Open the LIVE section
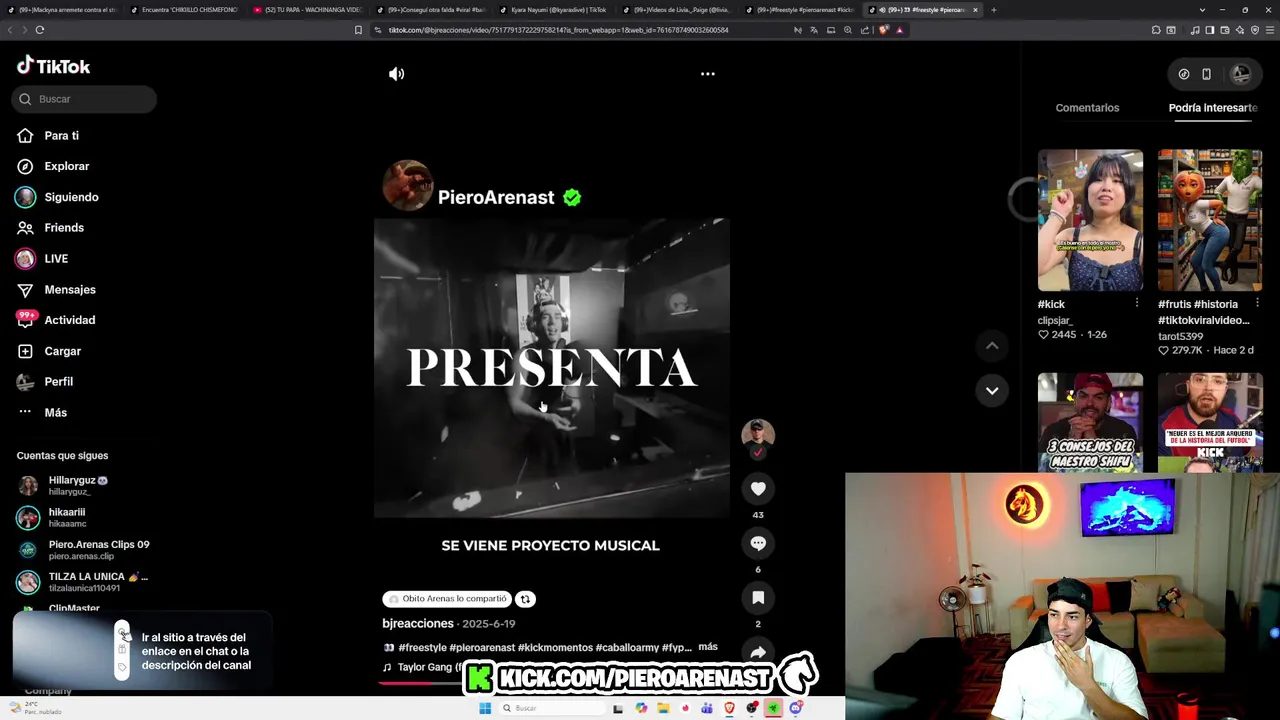 click(x=56, y=259)
